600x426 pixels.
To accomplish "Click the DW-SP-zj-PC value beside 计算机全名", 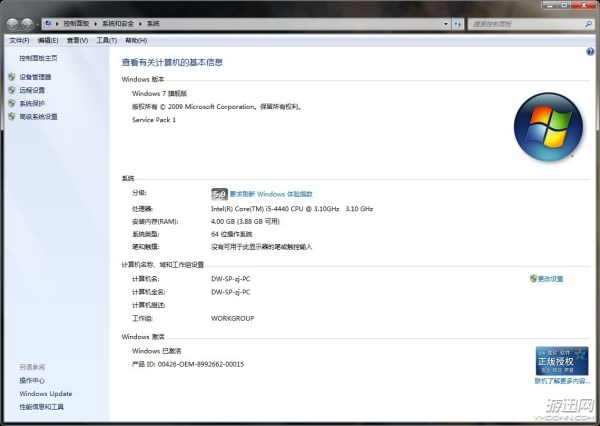I will [231, 292].
